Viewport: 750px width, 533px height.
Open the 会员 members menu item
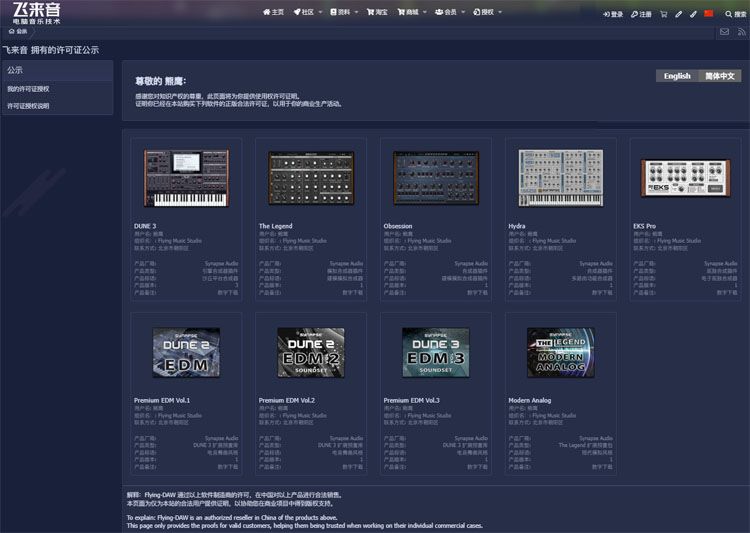[446, 12]
